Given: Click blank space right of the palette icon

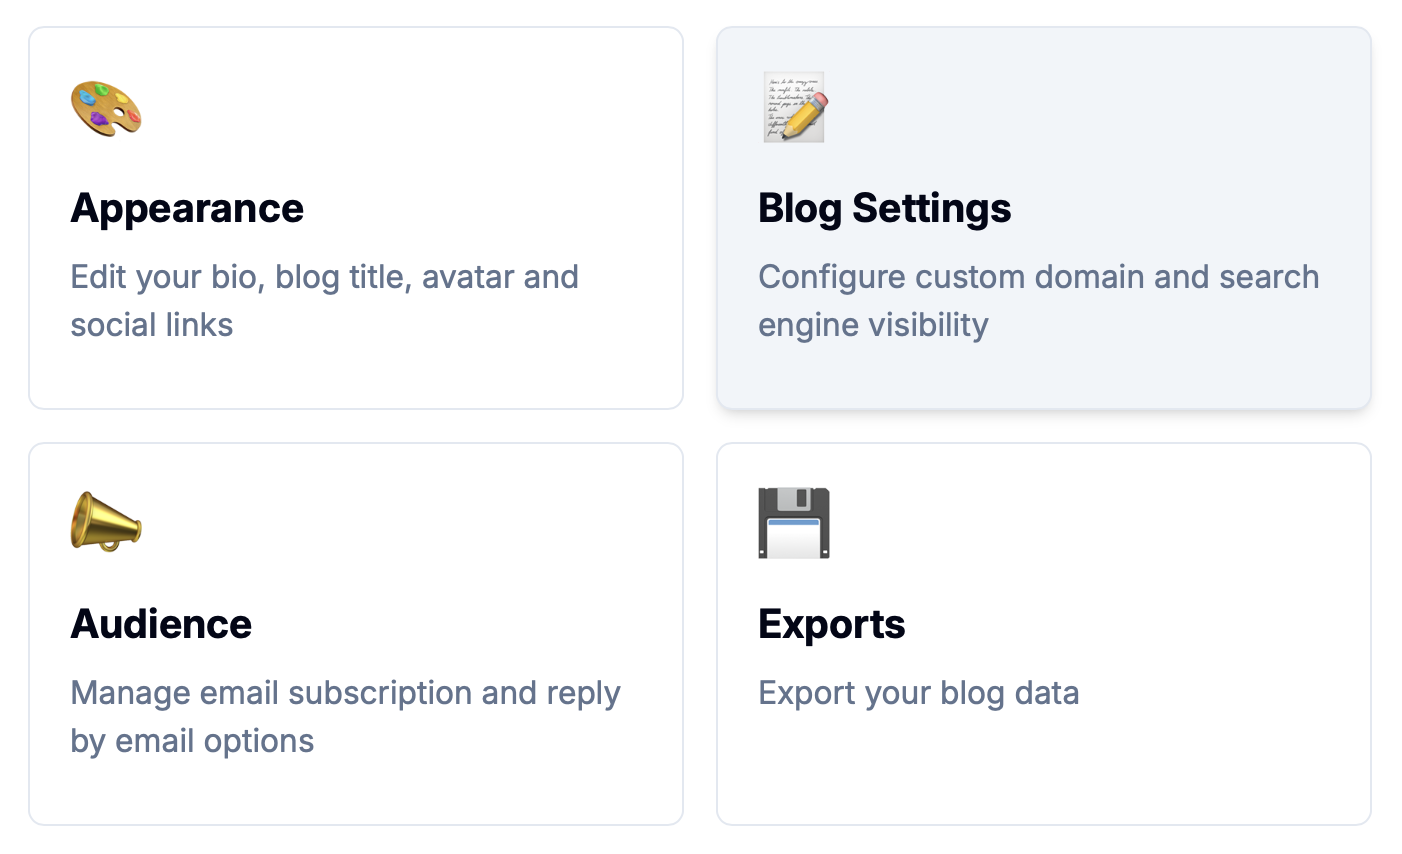Looking at the screenshot, I should point(400,108).
